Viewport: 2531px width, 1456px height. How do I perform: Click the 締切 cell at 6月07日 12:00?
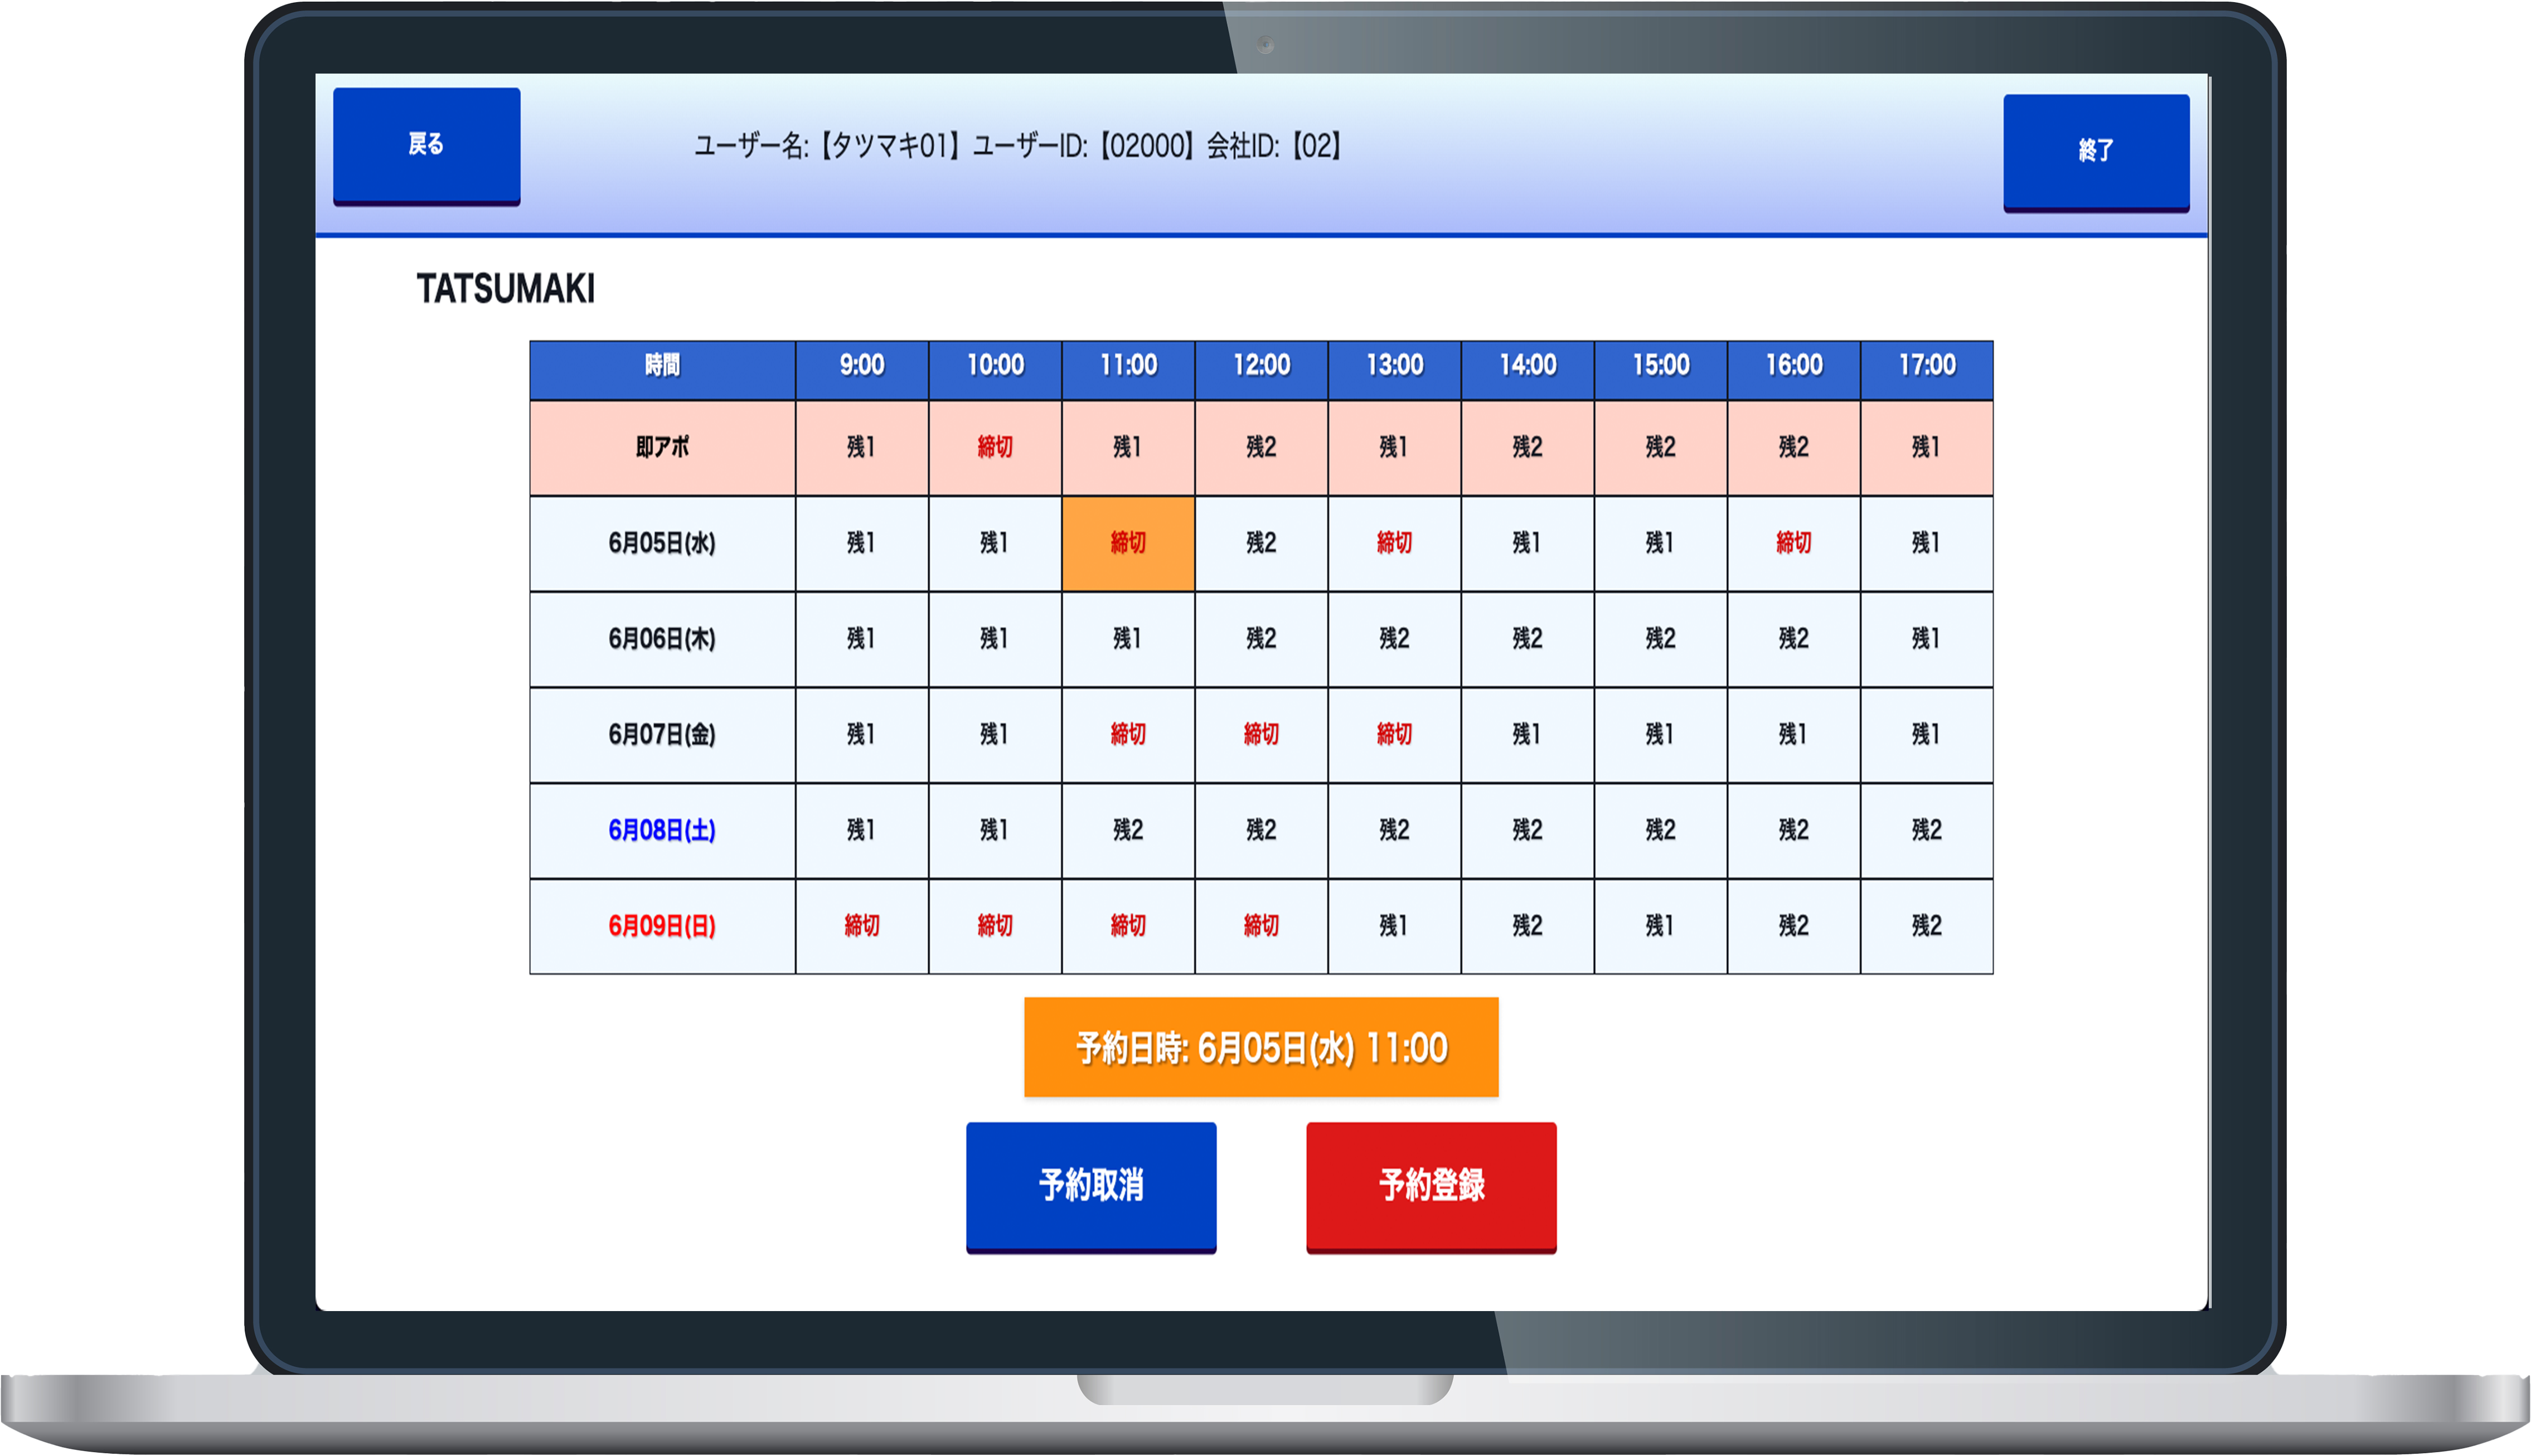[1260, 735]
